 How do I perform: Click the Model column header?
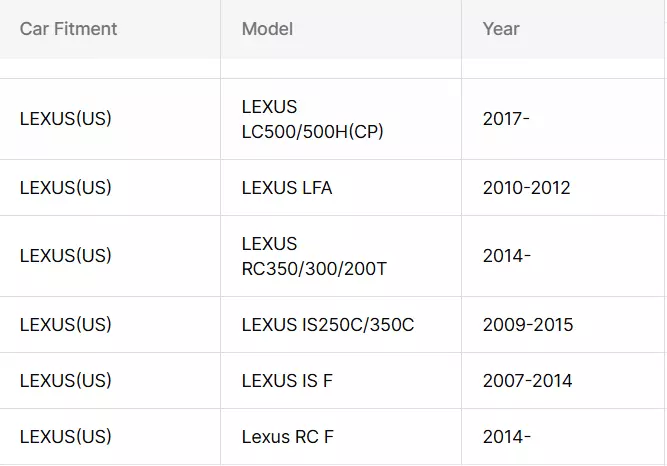(341, 29)
